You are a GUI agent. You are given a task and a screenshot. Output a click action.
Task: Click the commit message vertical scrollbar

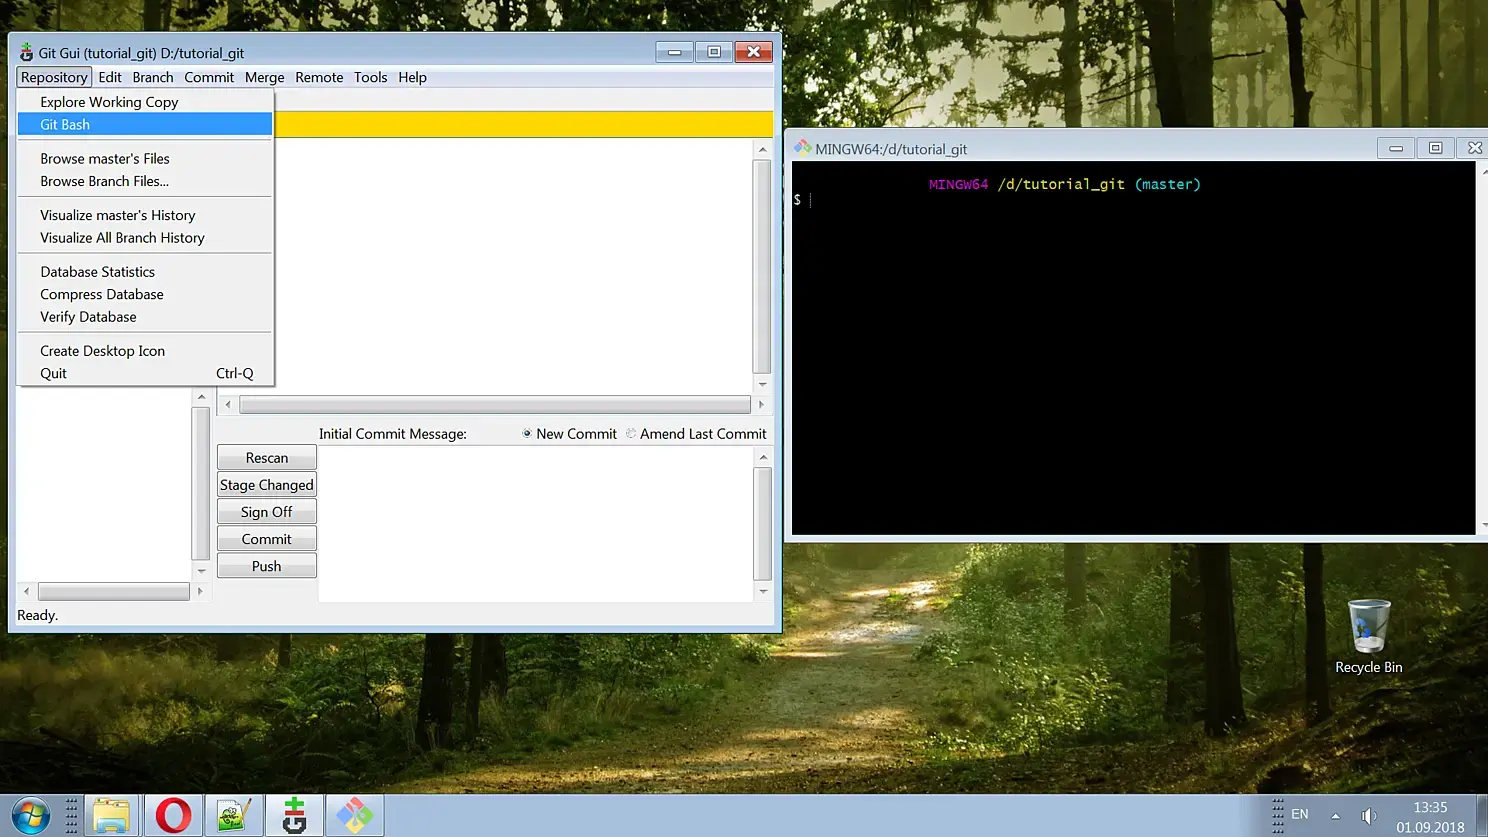pos(763,524)
